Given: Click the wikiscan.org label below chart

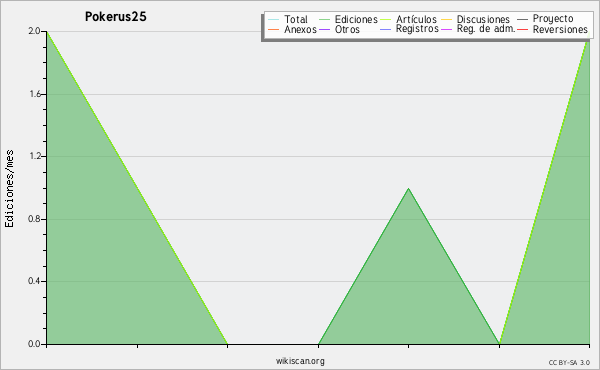Looking at the screenshot, I should click(x=300, y=361).
